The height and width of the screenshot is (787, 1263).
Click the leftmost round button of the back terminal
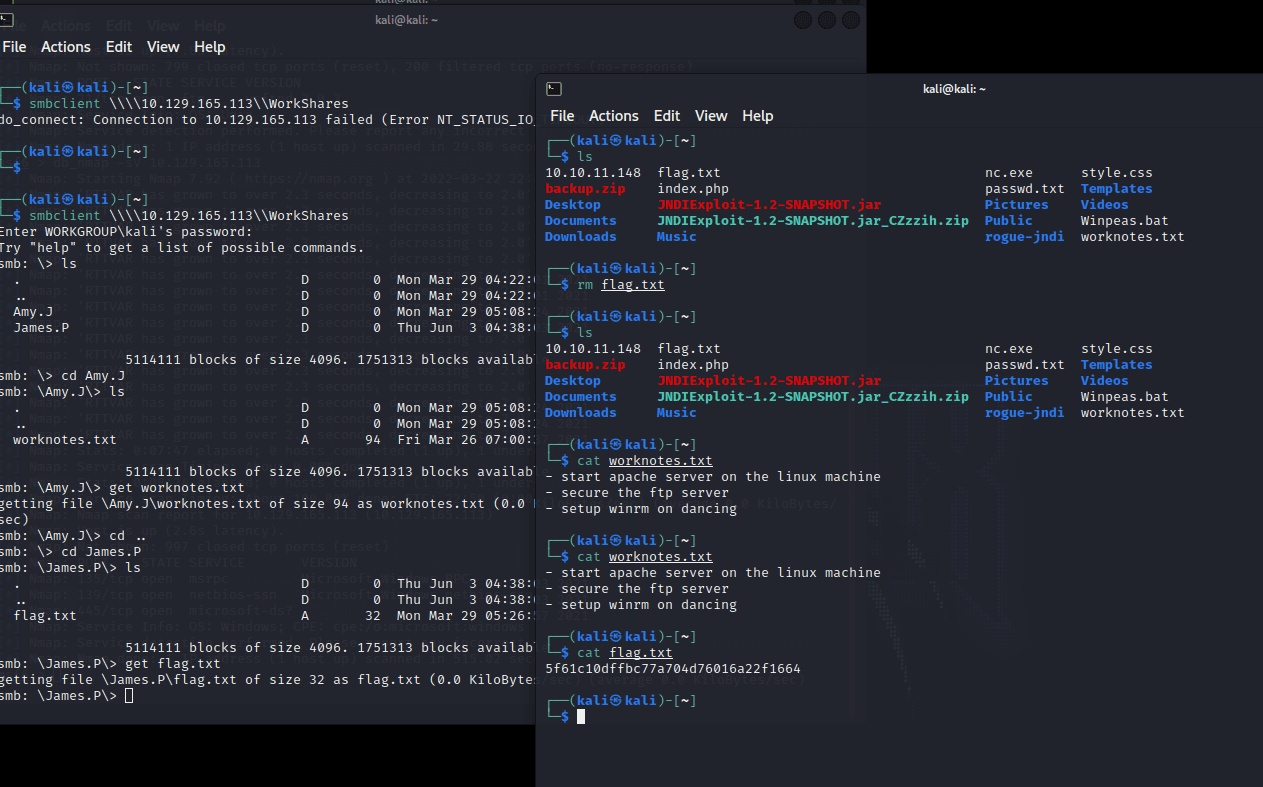click(x=803, y=21)
